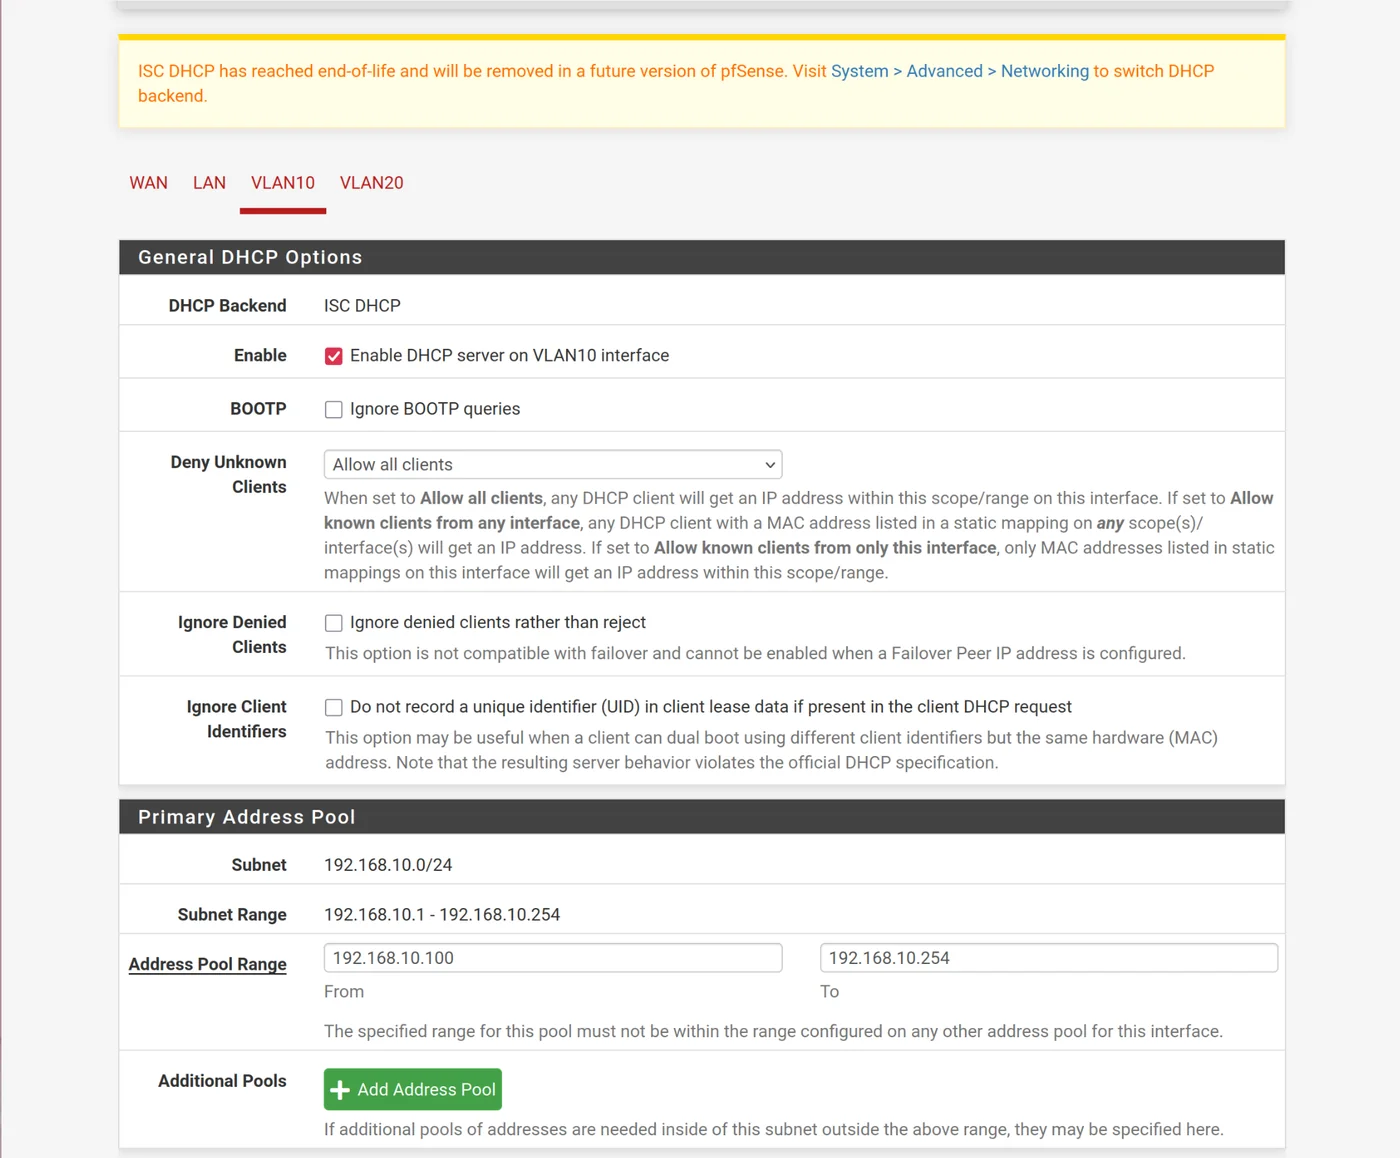Check Ignore denied clients rather than reject

333,622
